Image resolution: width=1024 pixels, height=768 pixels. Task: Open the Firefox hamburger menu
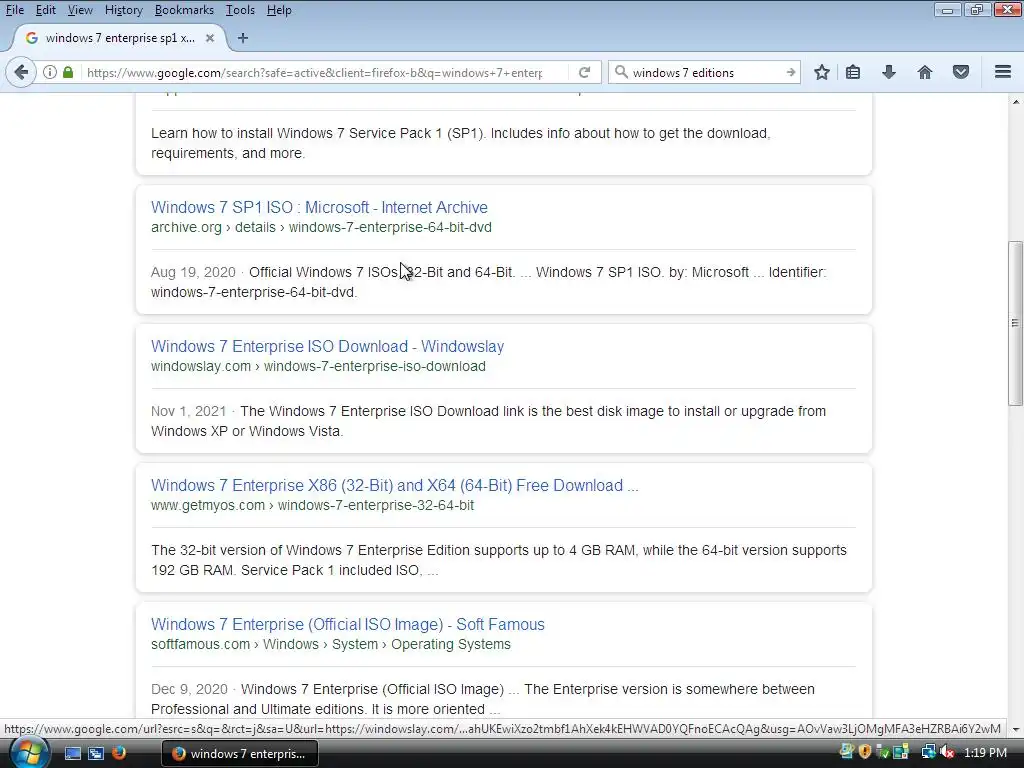(x=1003, y=72)
